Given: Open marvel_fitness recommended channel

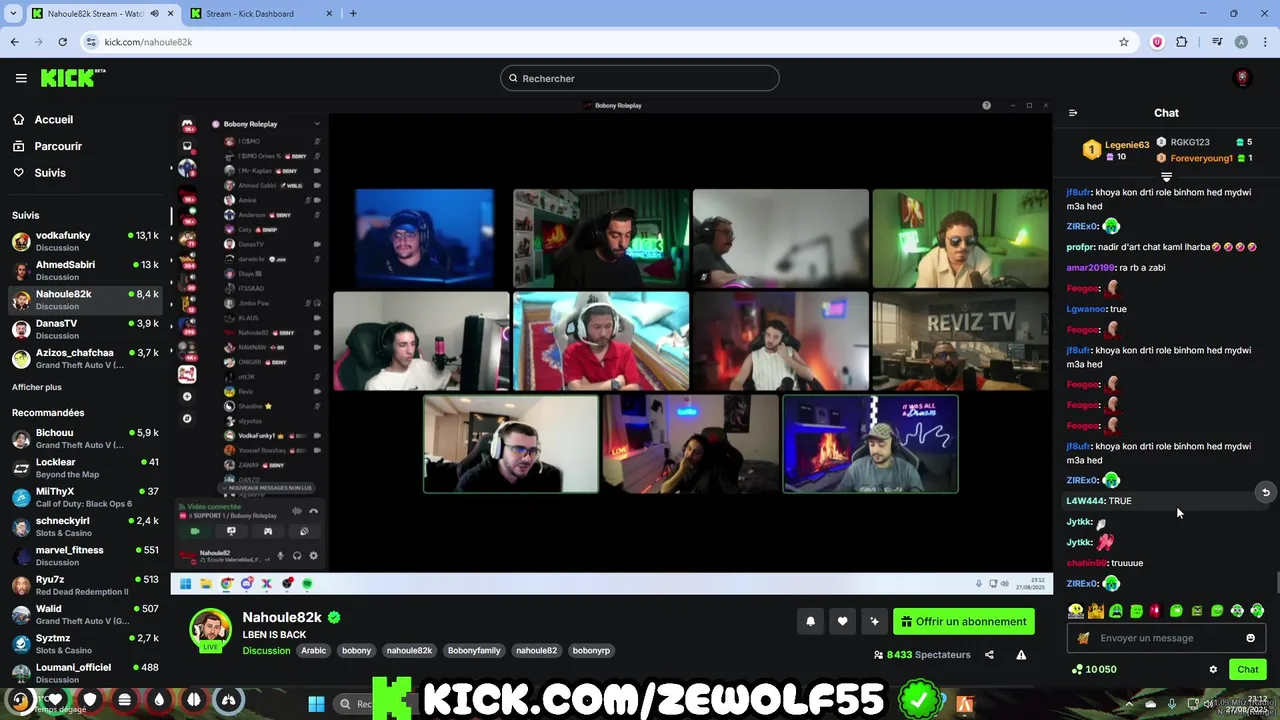Looking at the screenshot, I should click(86, 555).
